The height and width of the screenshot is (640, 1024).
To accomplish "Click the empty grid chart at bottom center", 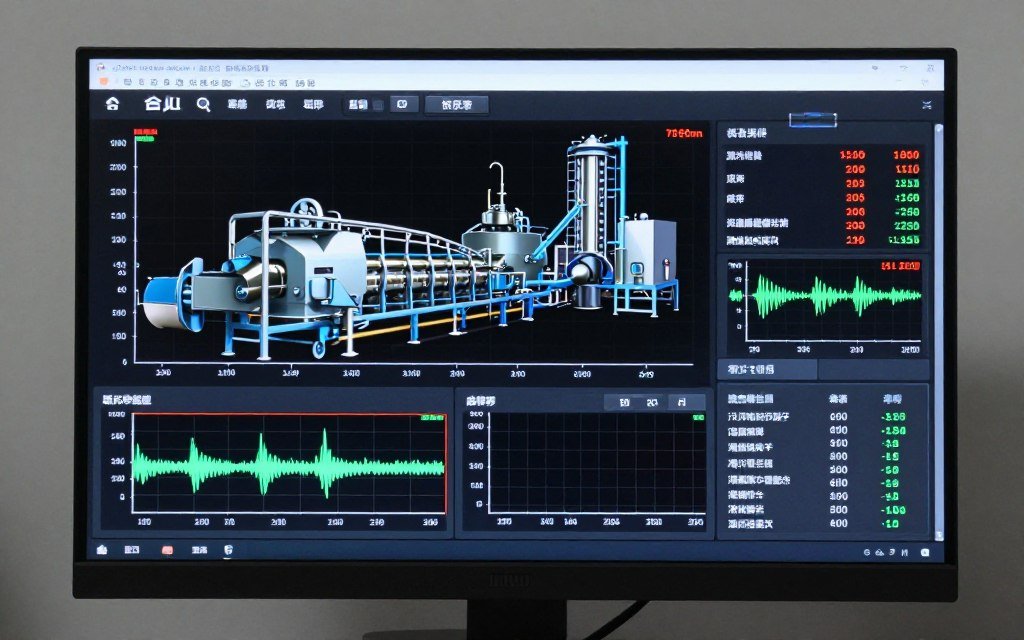I will tap(596, 463).
